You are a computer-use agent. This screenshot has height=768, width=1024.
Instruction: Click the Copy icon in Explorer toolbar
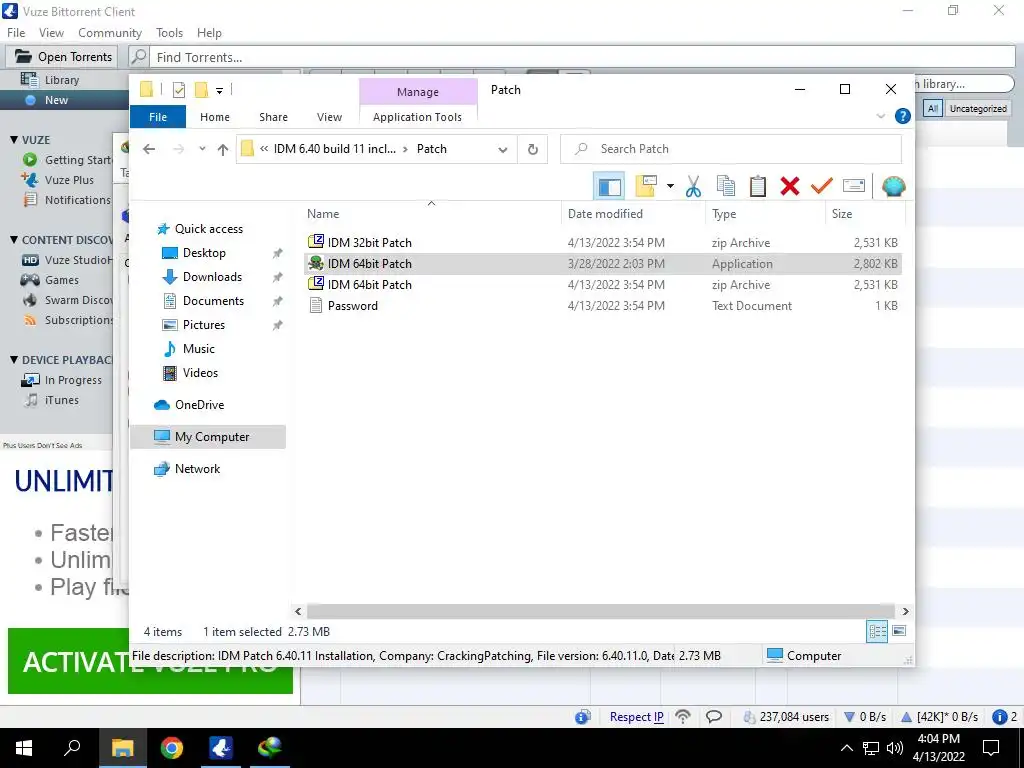(726, 187)
